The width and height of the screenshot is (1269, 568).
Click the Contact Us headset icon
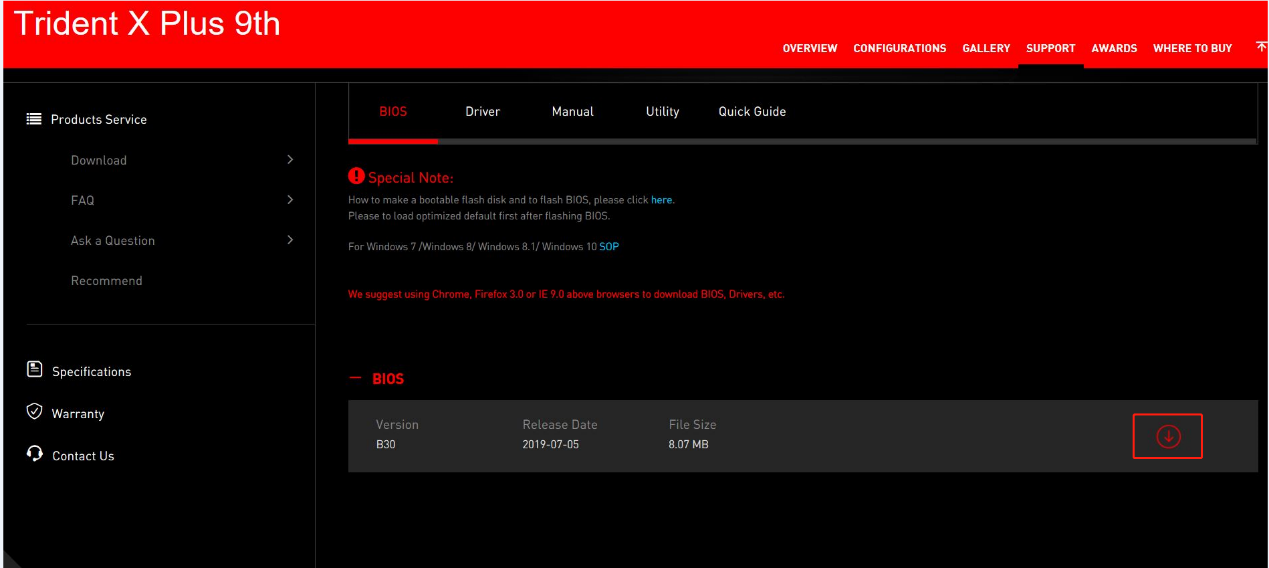coord(34,454)
